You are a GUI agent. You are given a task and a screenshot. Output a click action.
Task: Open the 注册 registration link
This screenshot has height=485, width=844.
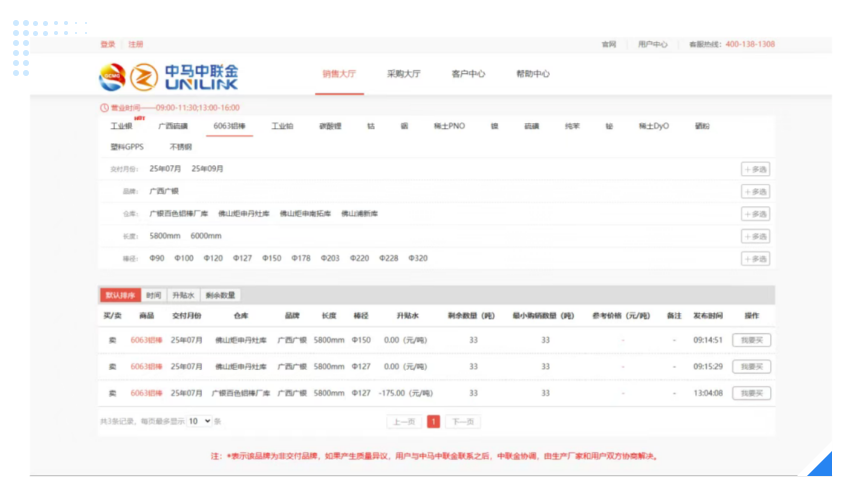[x=136, y=44]
